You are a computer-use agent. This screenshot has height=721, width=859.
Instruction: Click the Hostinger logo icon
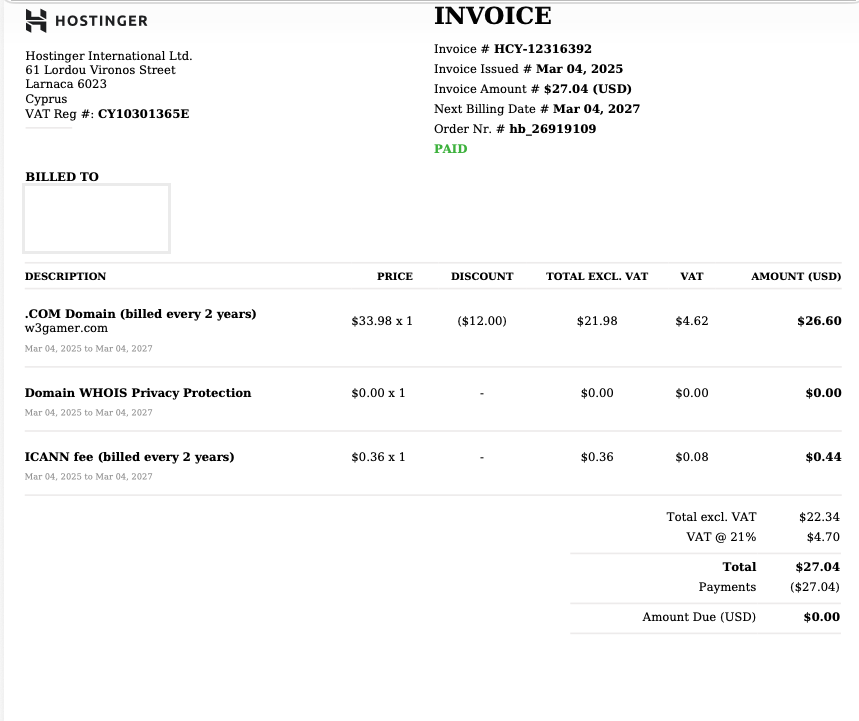tap(36, 21)
